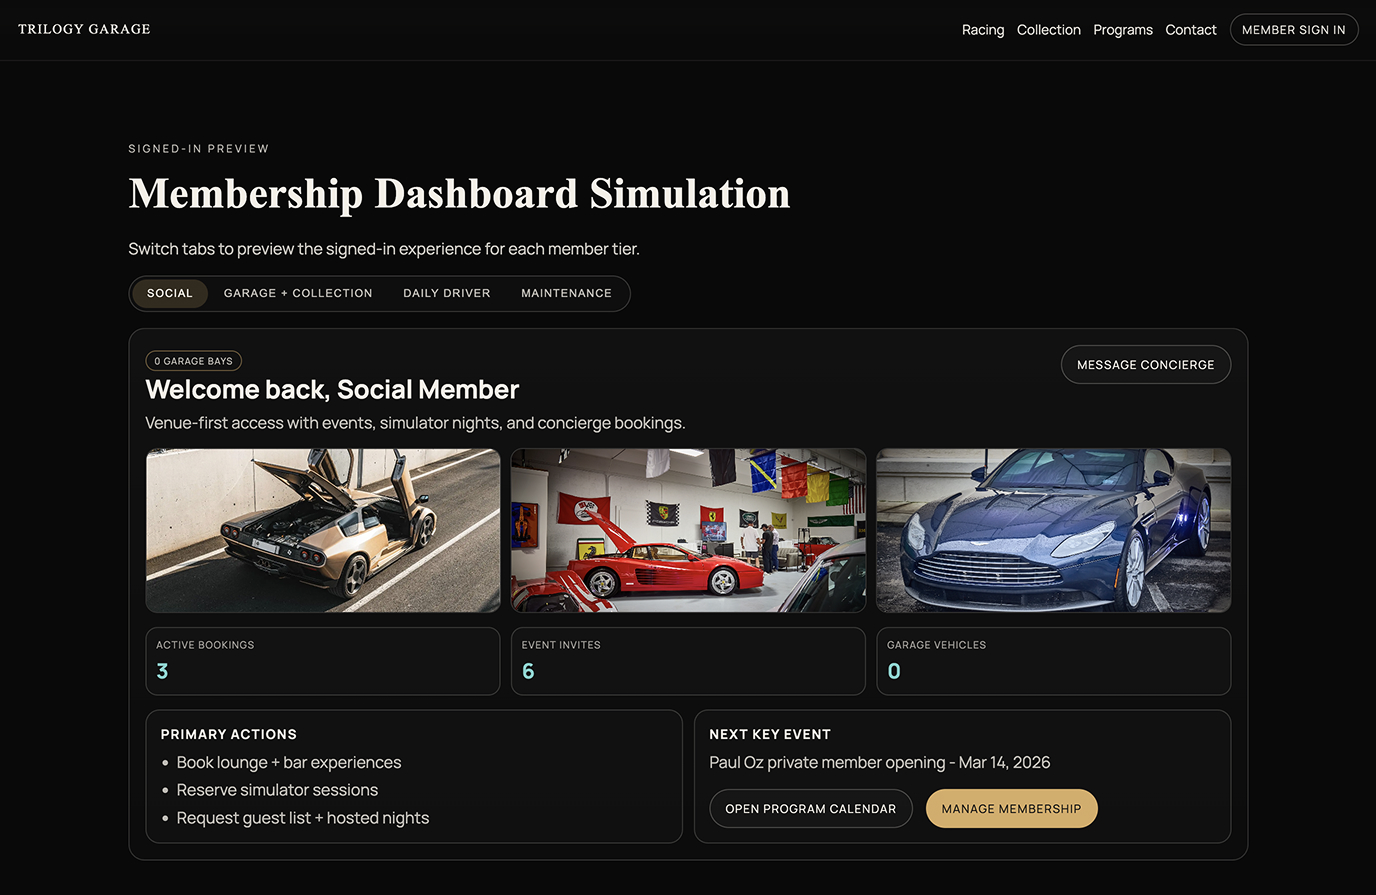This screenshot has width=1376, height=895.
Task: Click the gold Lamborghini Diablo photo
Action: (x=322, y=530)
